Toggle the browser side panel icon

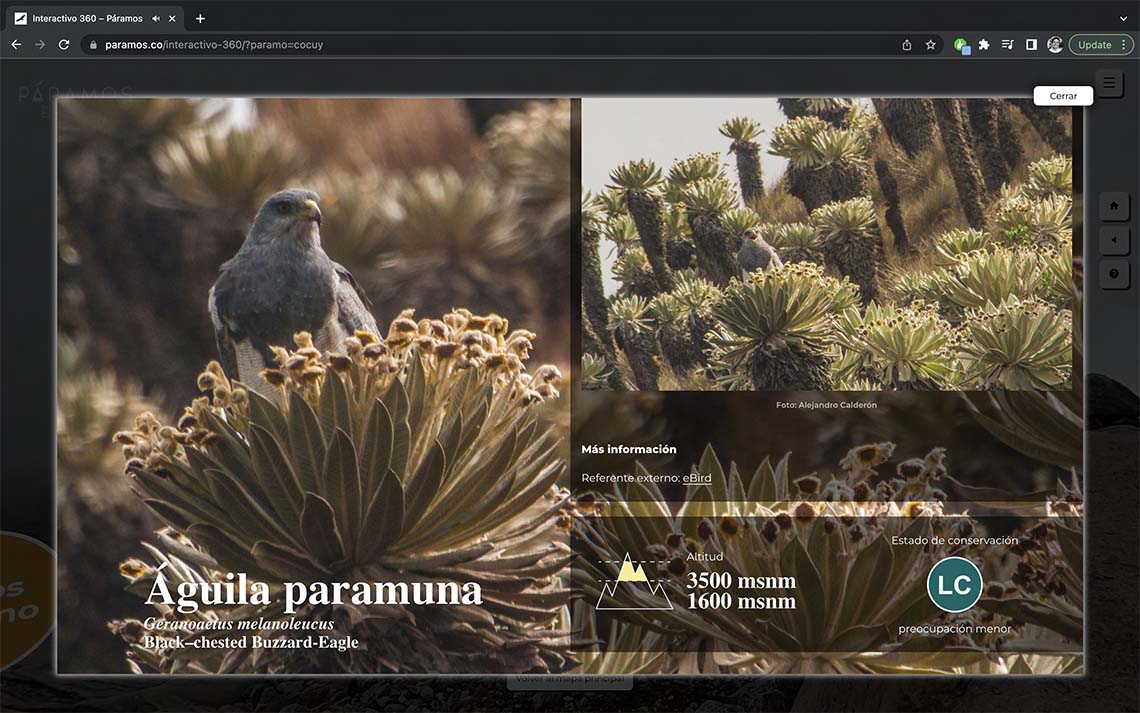1031,45
